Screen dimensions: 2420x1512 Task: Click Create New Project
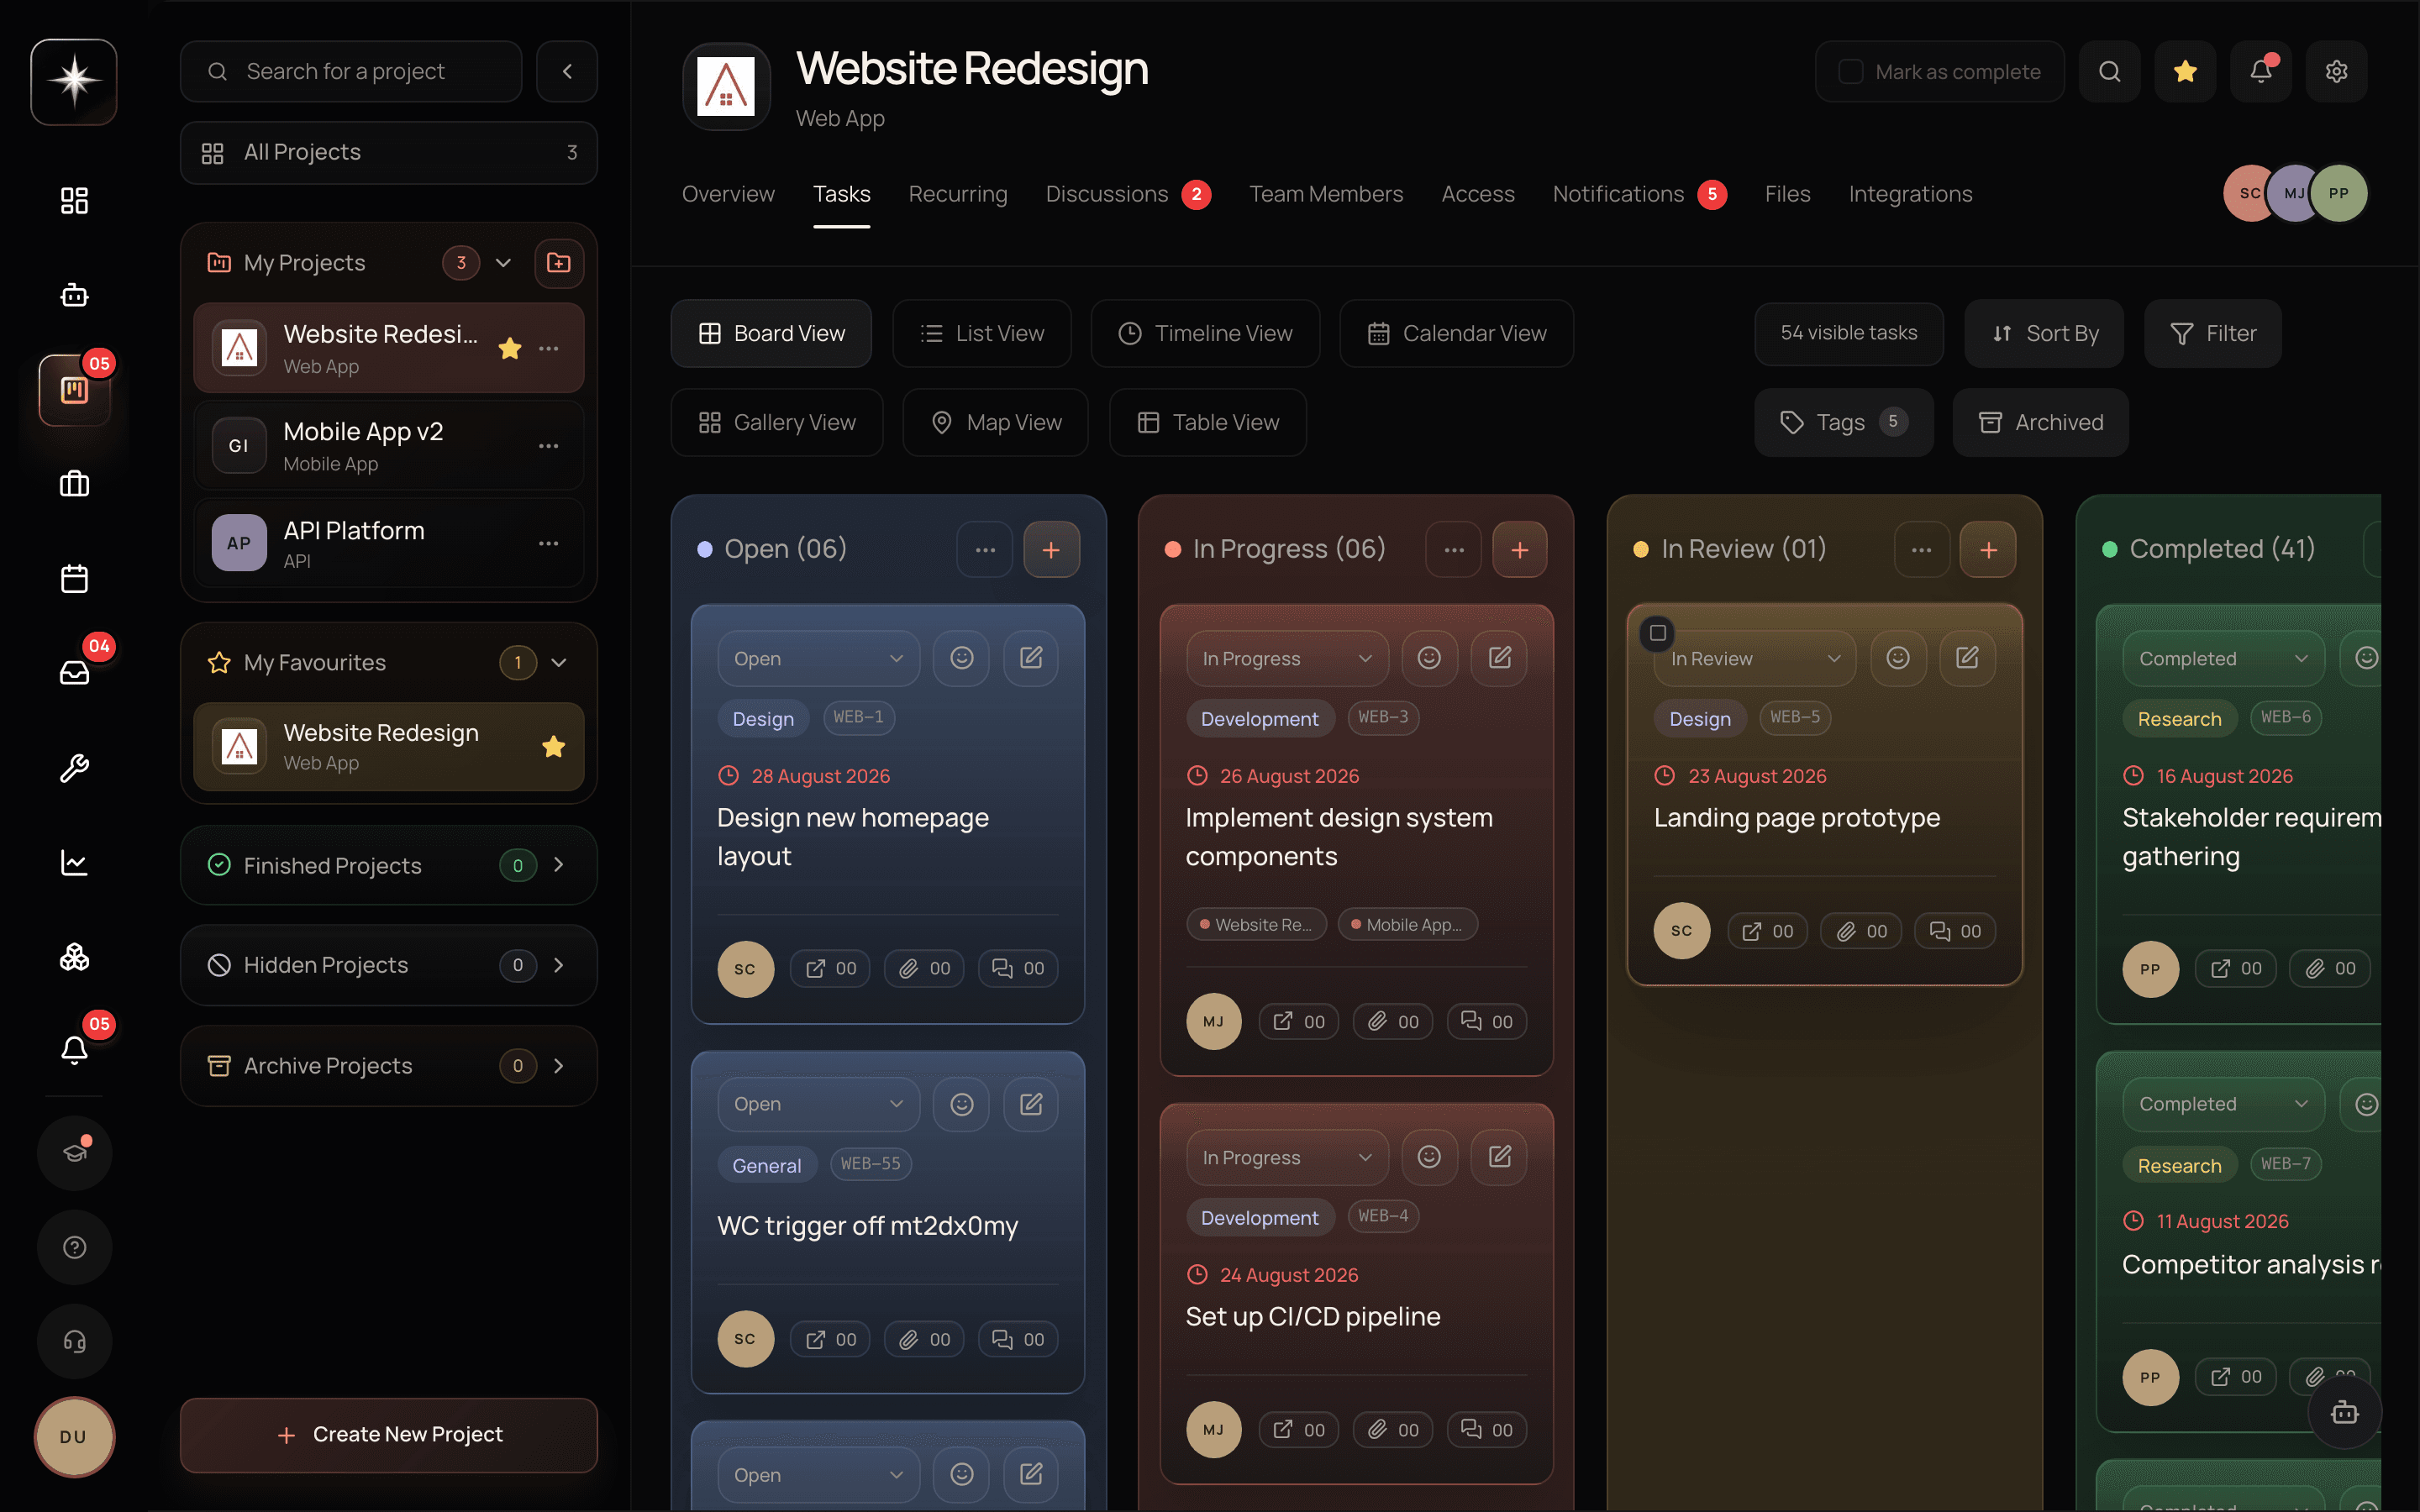(389, 1434)
